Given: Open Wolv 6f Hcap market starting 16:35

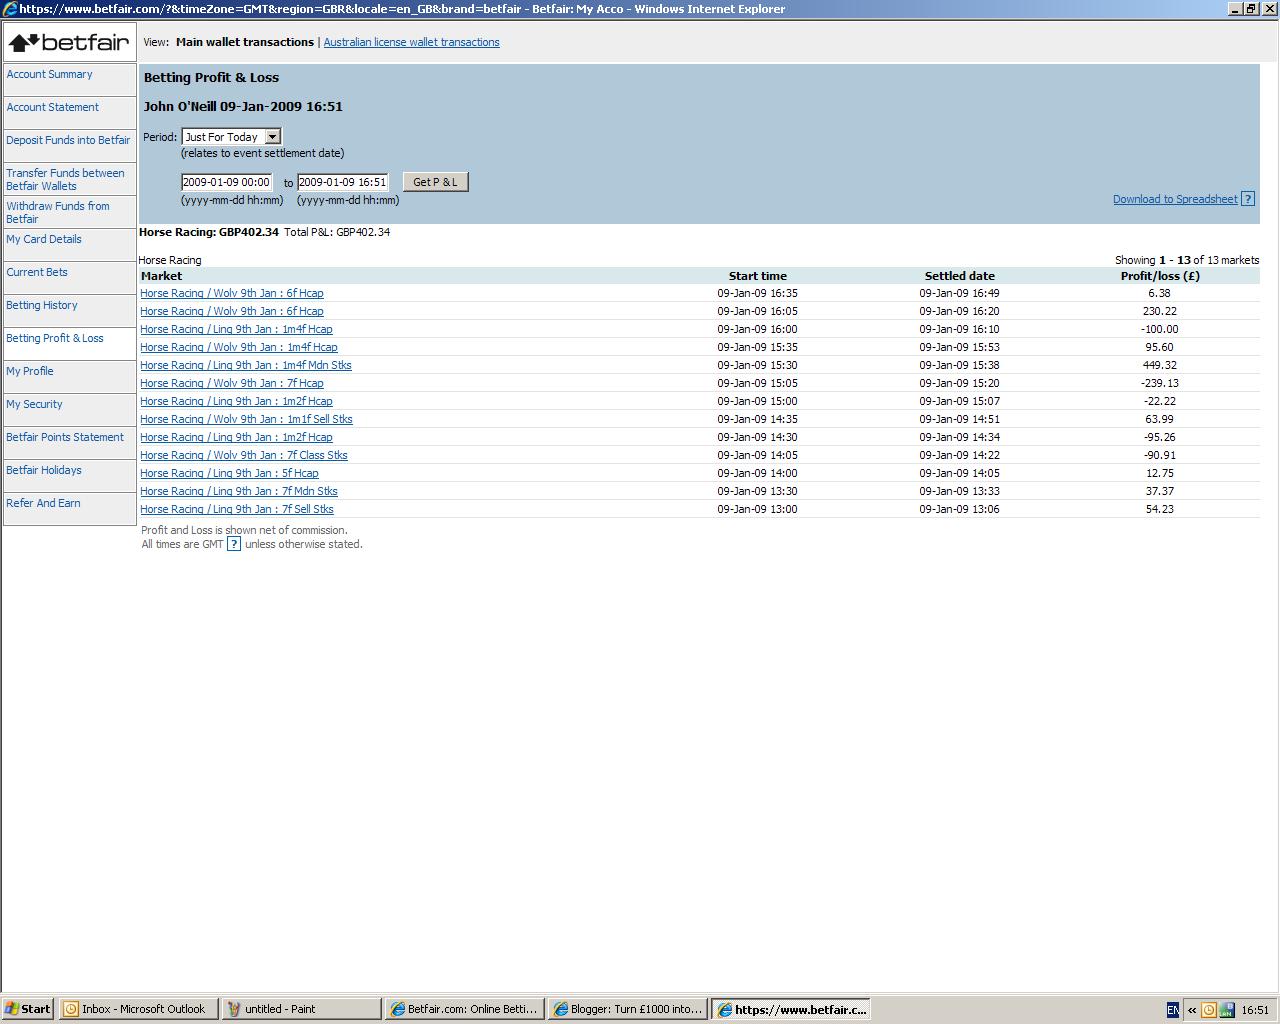Looking at the screenshot, I should 232,293.
